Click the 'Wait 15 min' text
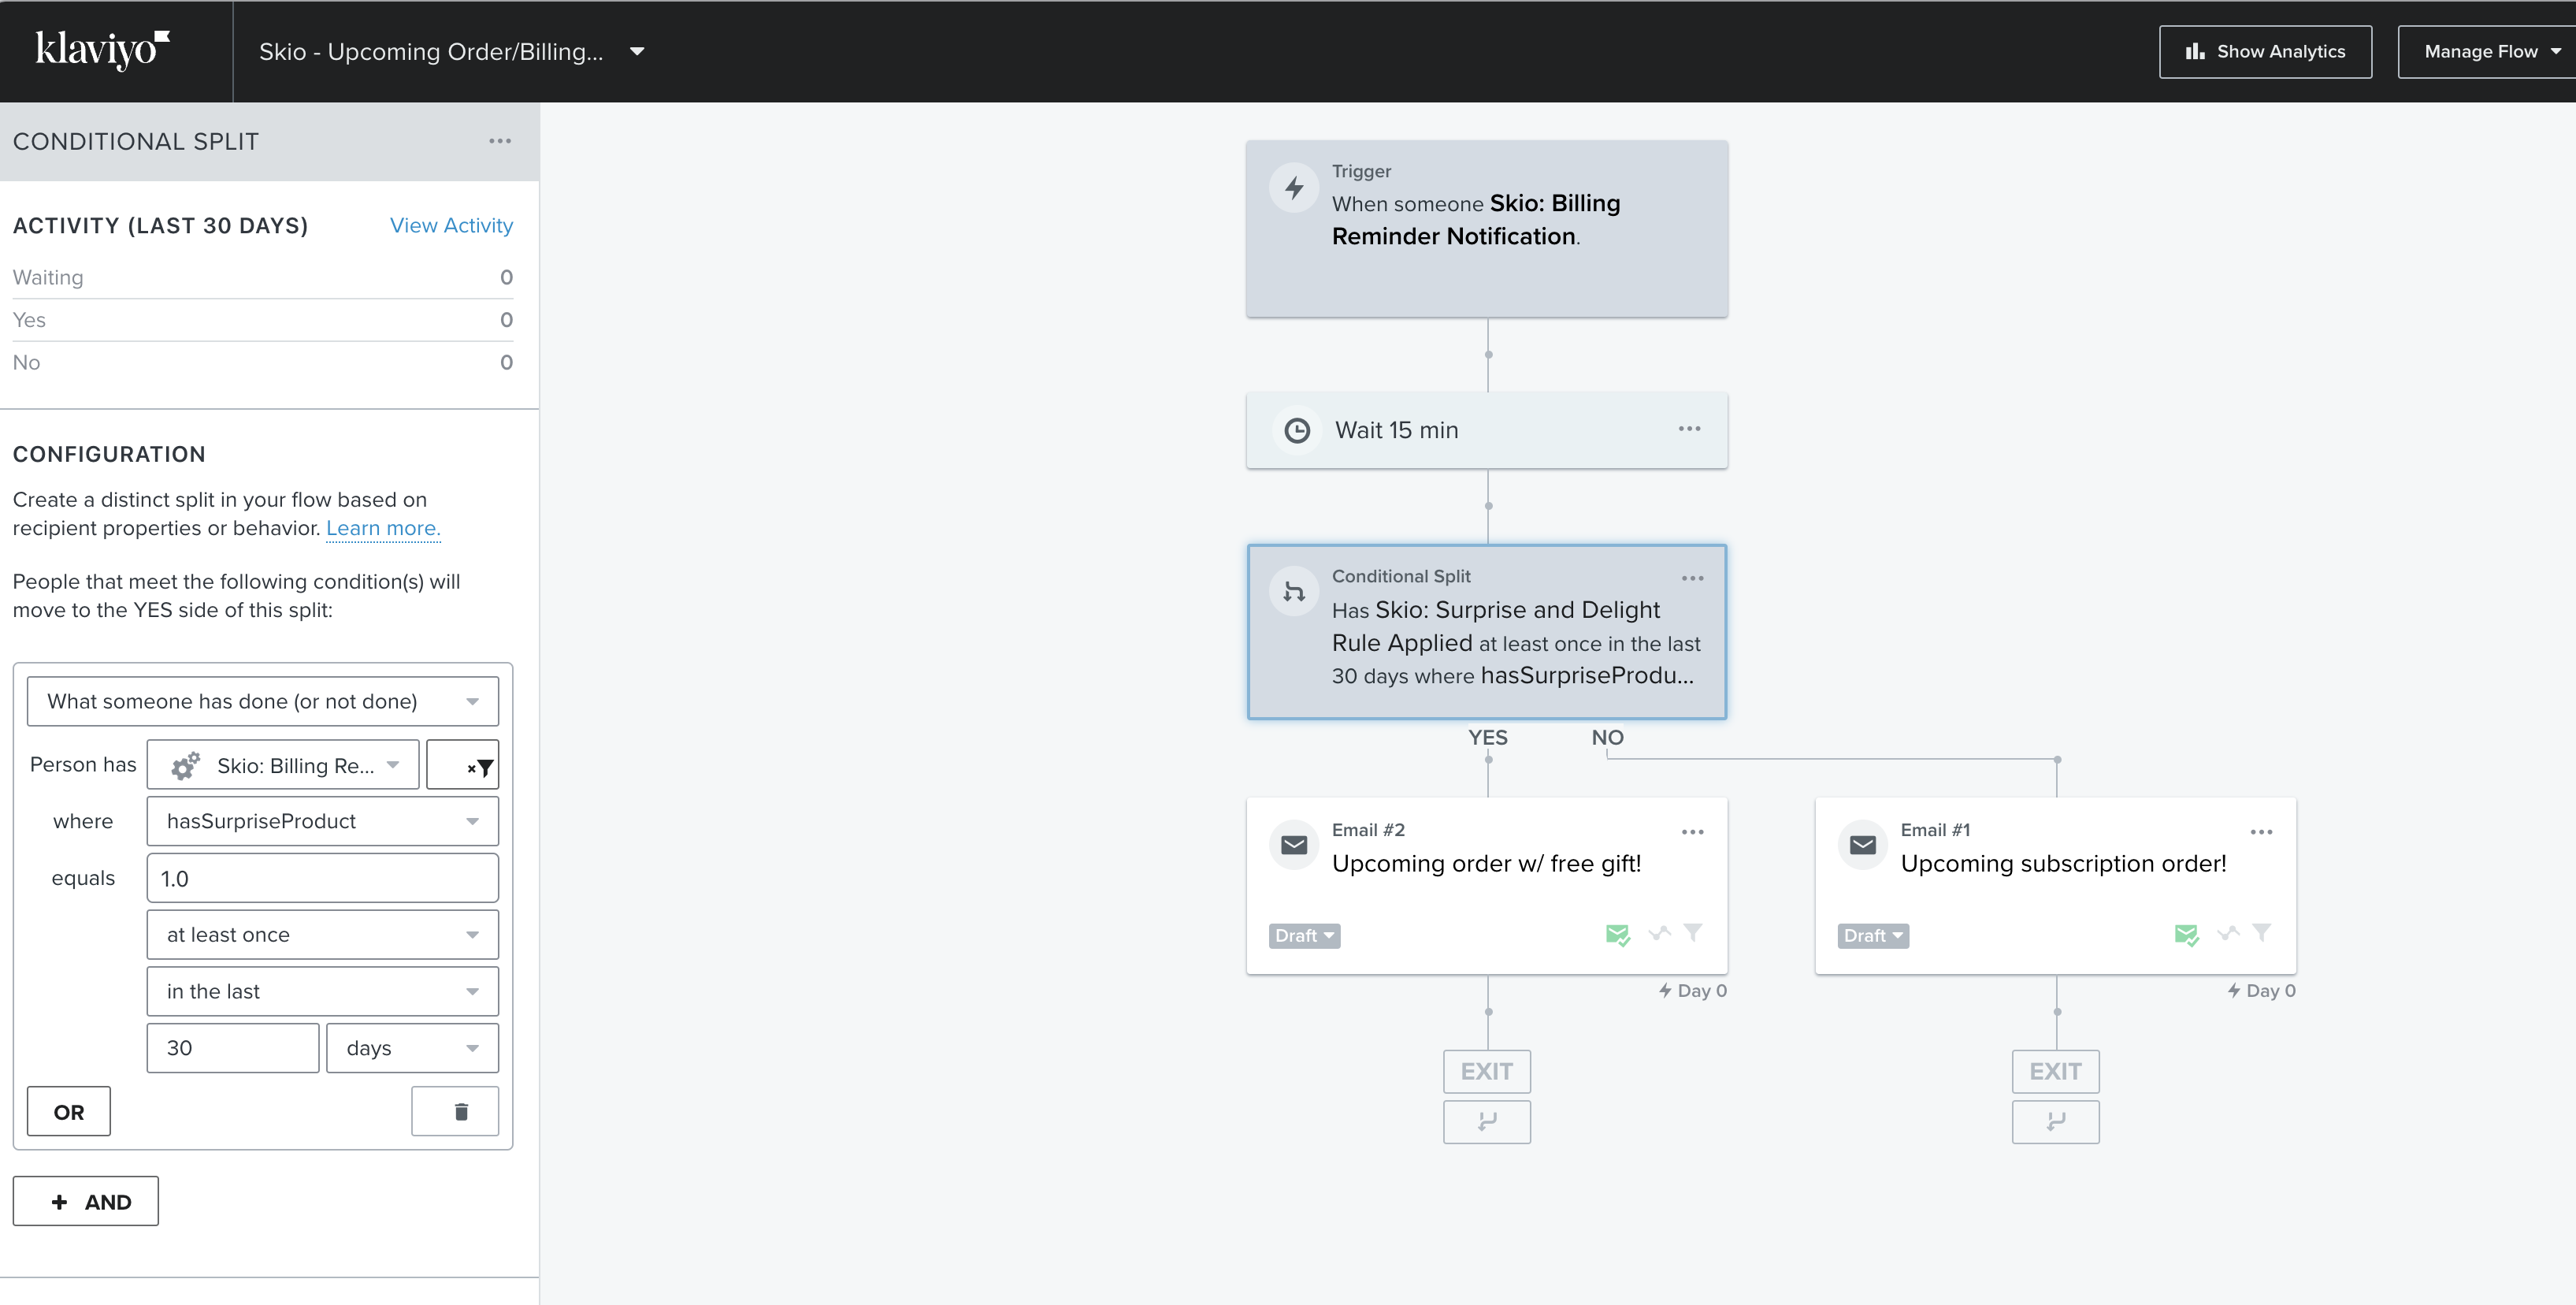Viewport: 2576px width, 1305px height. tap(1397, 430)
